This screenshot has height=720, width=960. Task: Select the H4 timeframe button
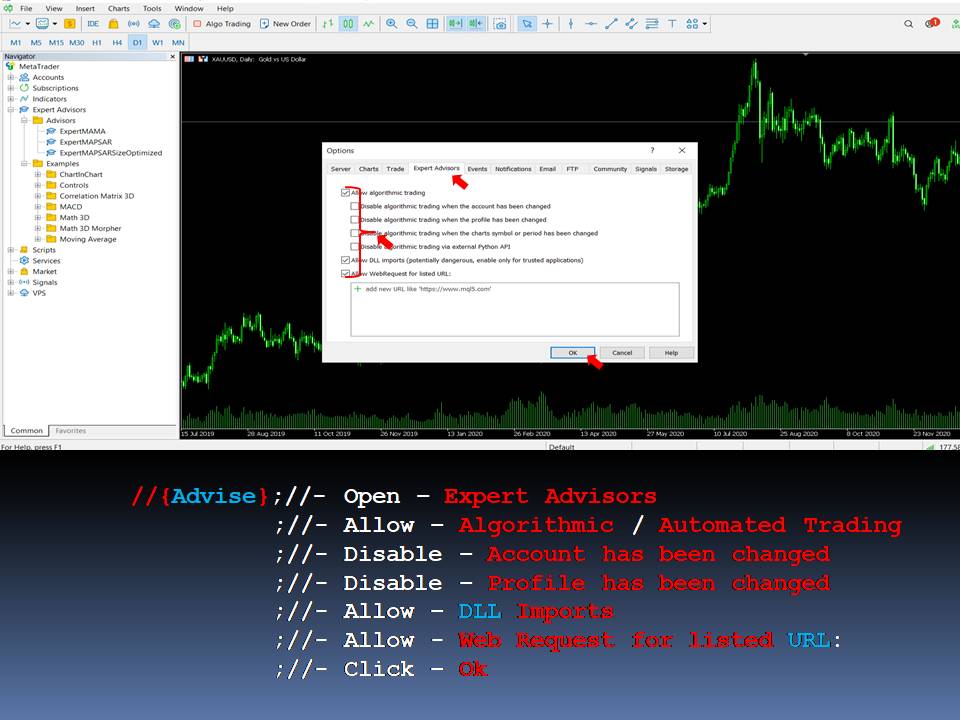[x=117, y=42]
